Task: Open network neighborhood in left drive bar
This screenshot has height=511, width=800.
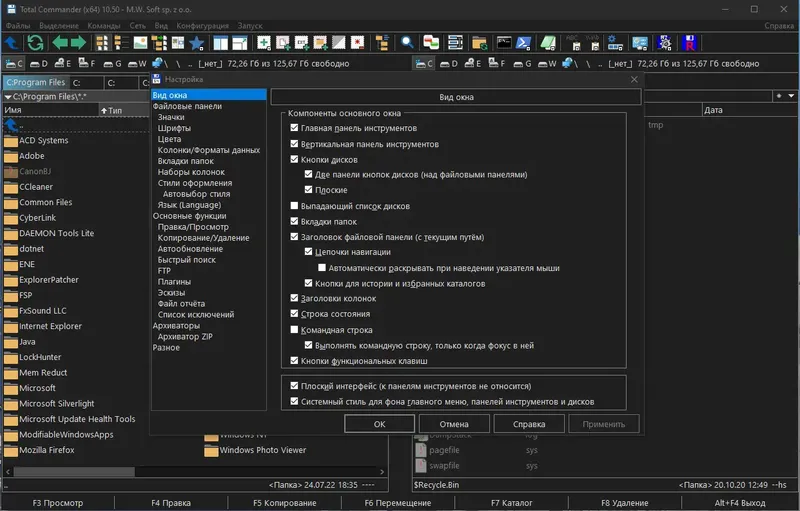Action: tap(159, 64)
